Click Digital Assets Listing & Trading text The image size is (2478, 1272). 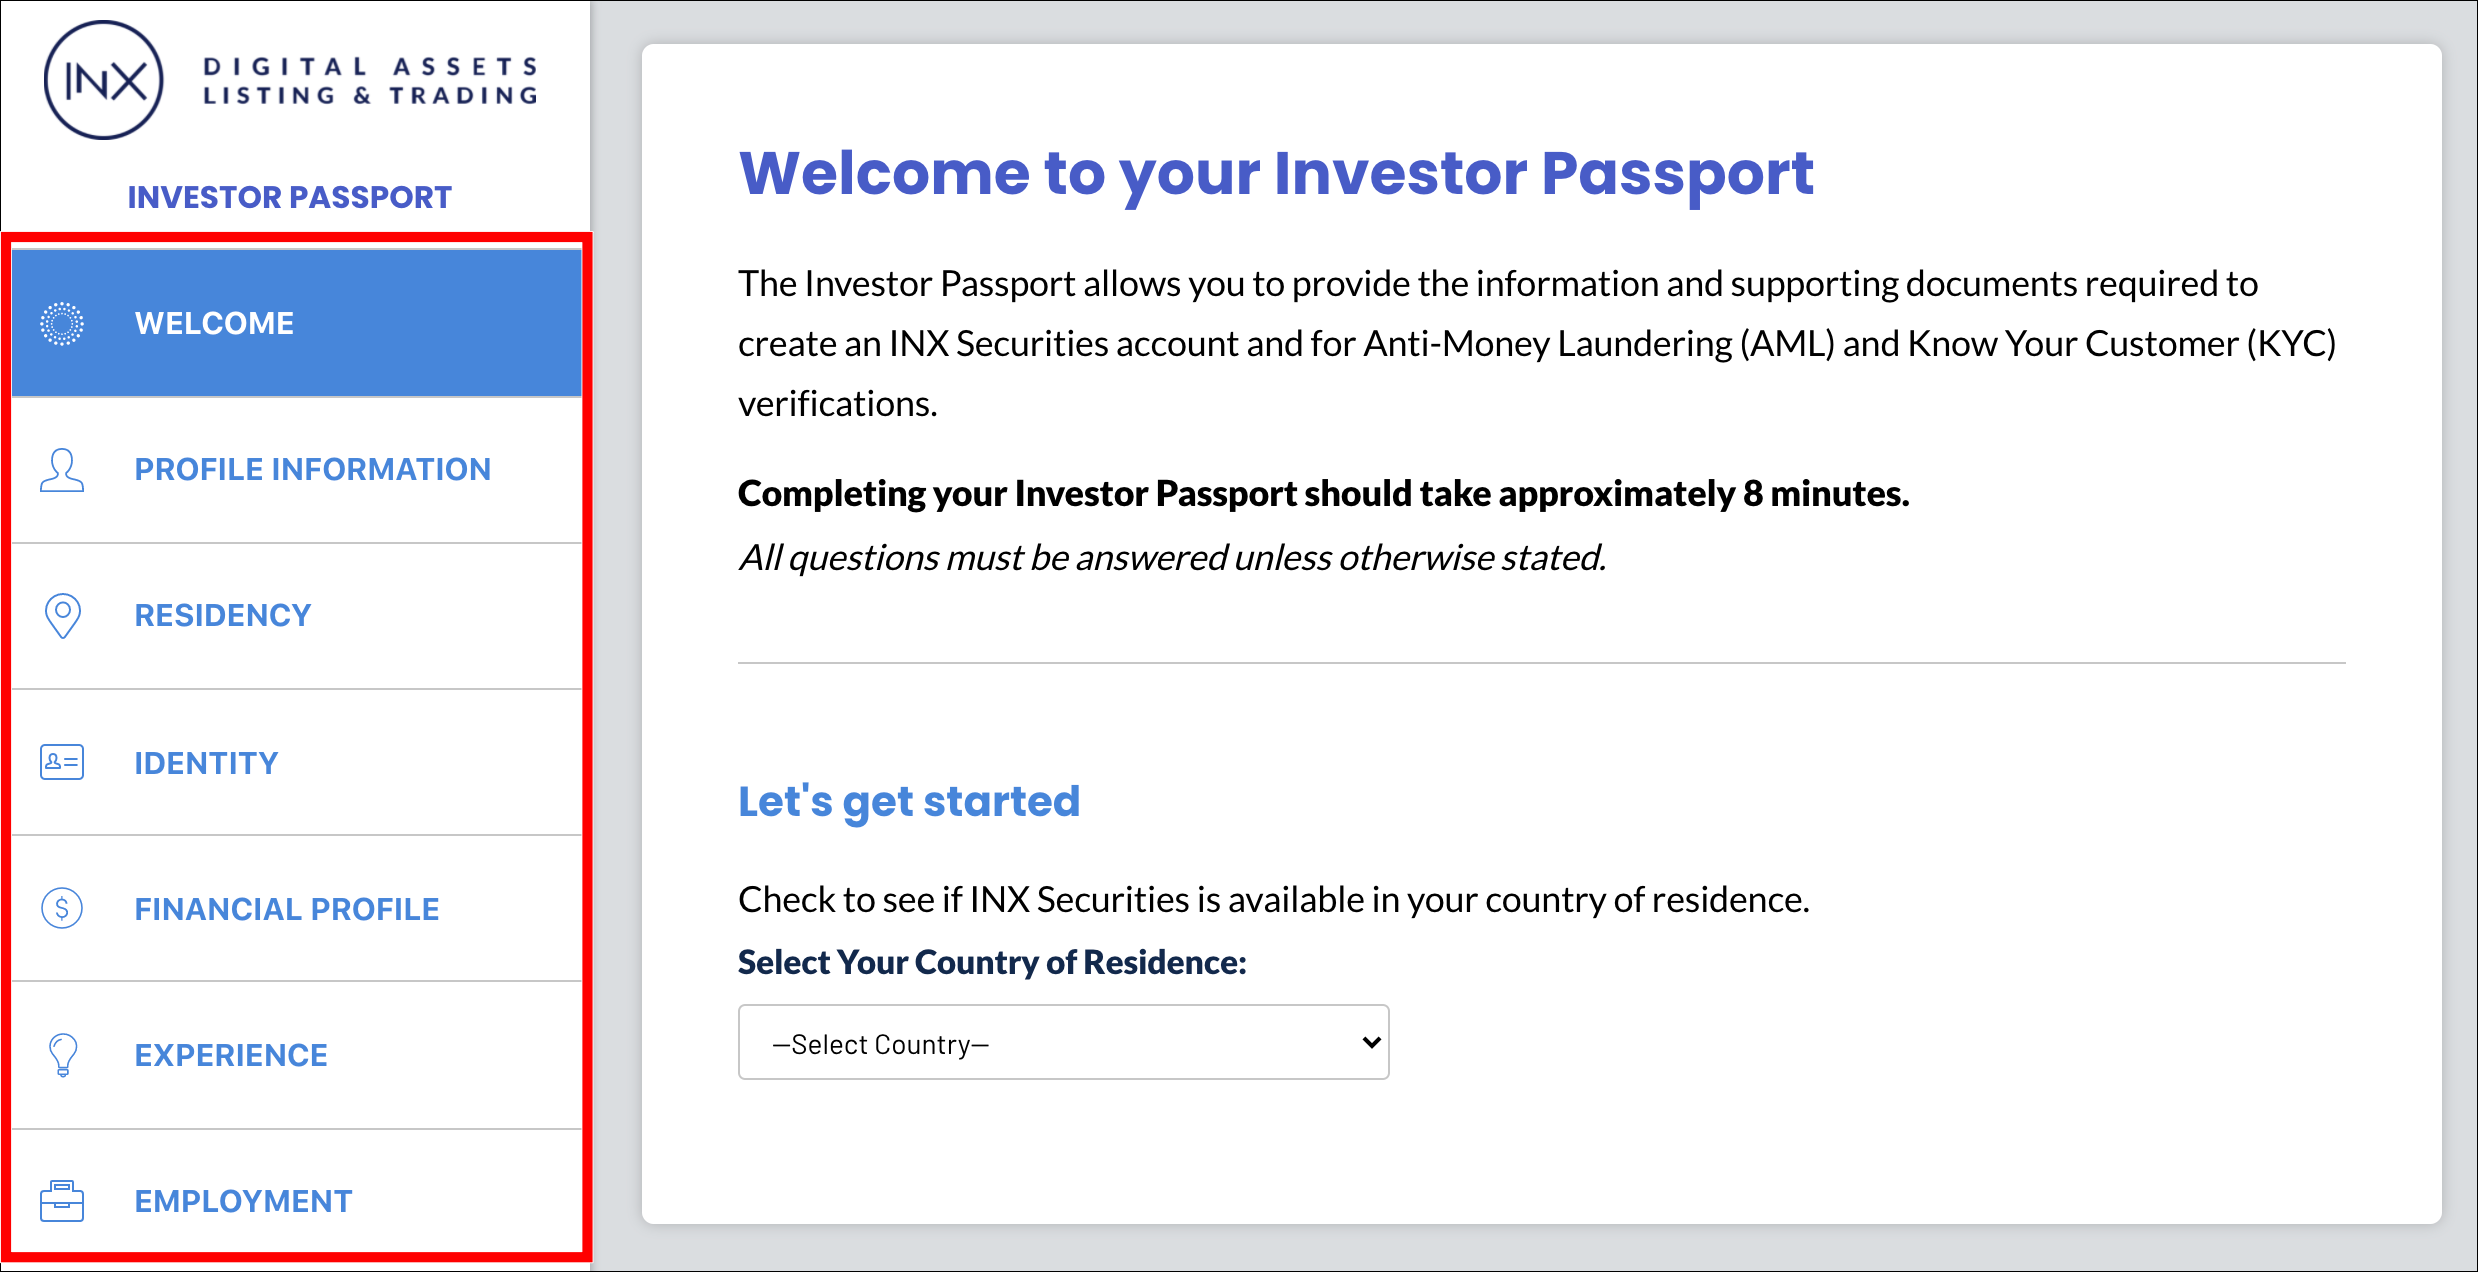[x=371, y=81]
